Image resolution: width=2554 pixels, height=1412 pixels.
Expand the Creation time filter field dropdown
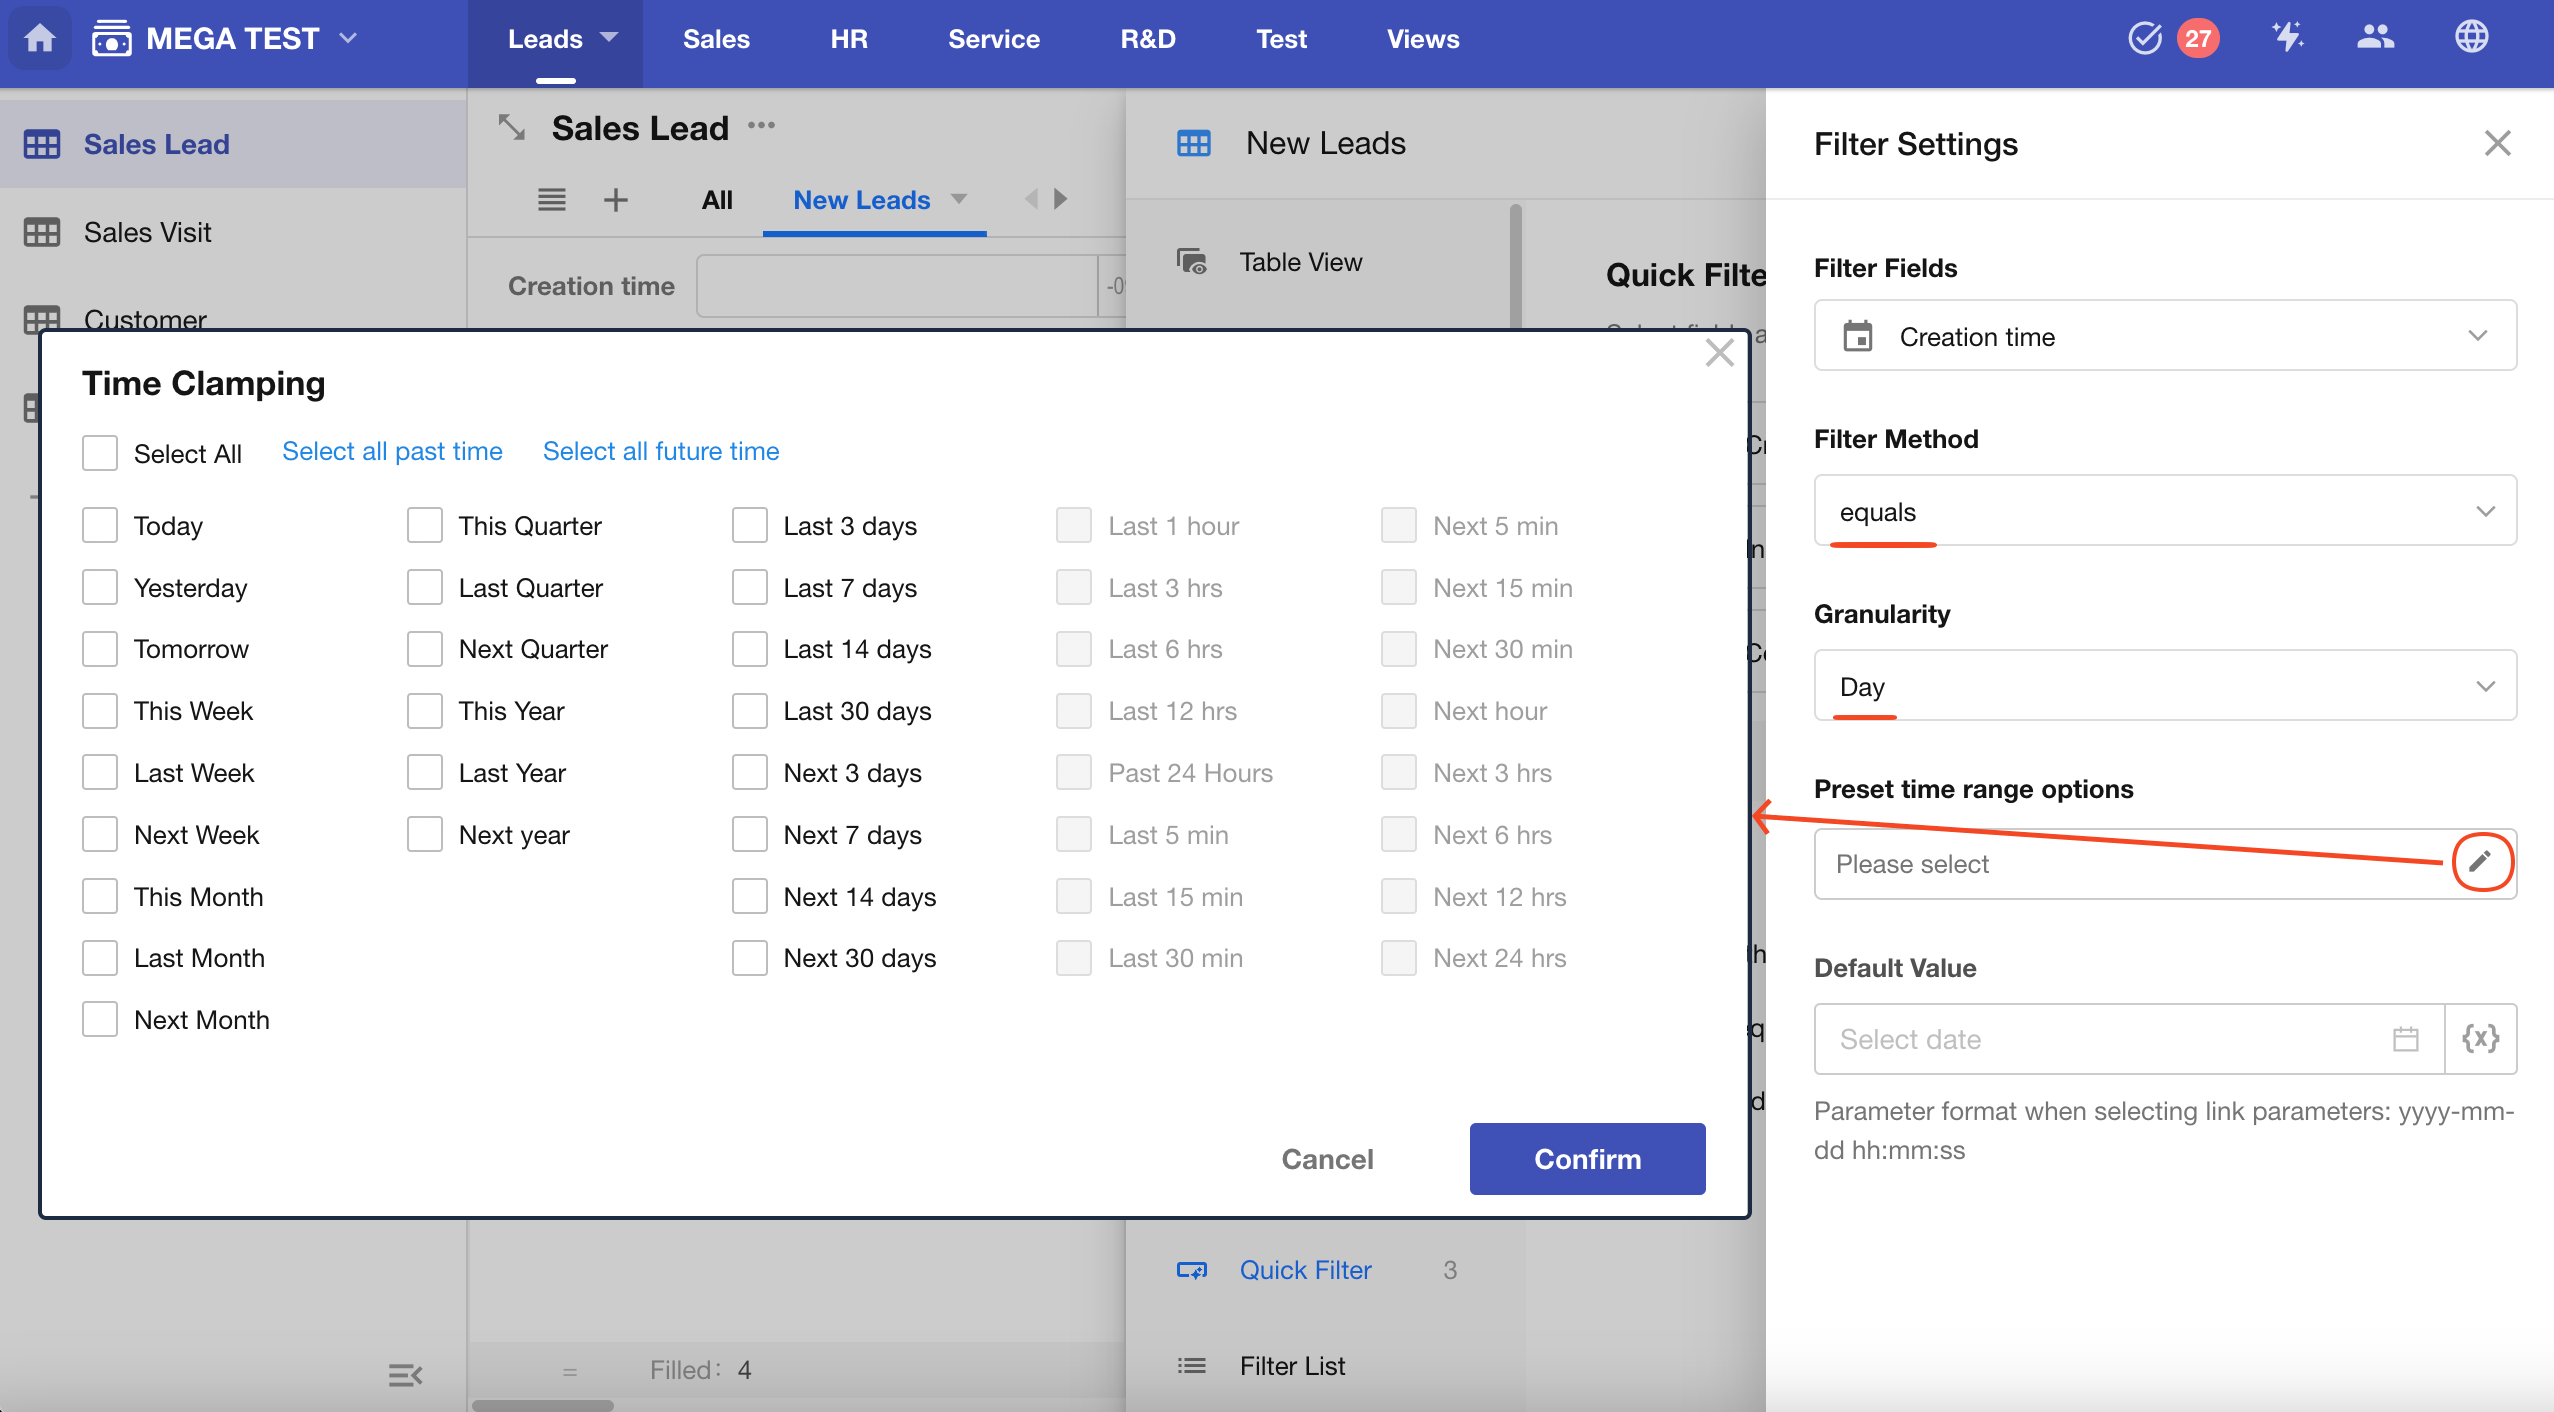tap(2164, 336)
